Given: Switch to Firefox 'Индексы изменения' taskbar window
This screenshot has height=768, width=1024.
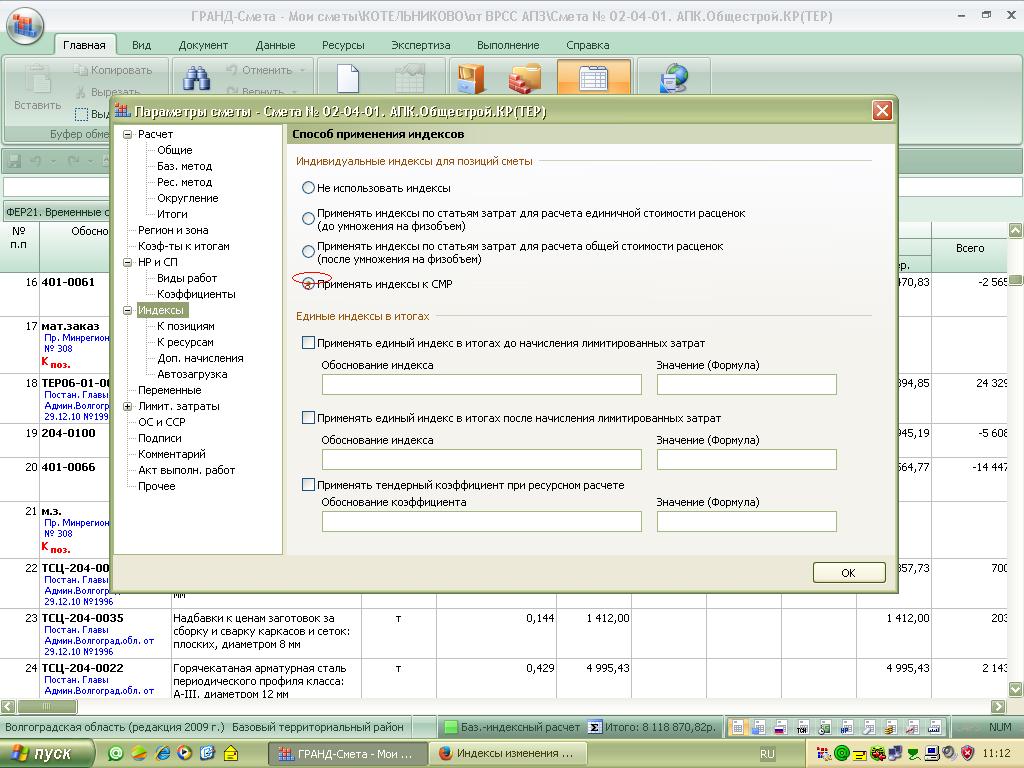Looking at the screenshot, I should point(507,754).
